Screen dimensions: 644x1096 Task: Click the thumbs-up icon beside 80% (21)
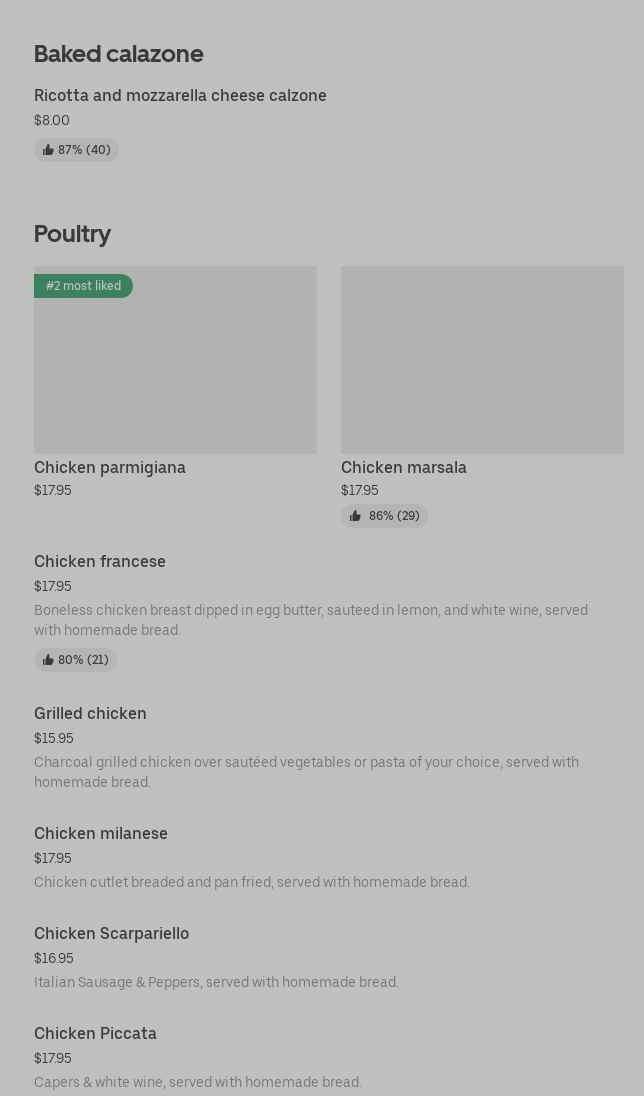pyautogui.click(x=48, y=660)
